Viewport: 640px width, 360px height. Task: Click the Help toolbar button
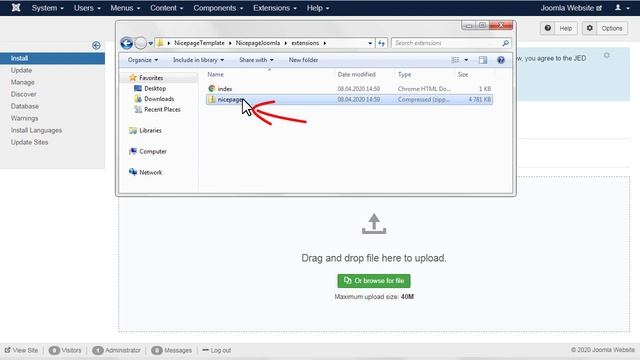559,28
